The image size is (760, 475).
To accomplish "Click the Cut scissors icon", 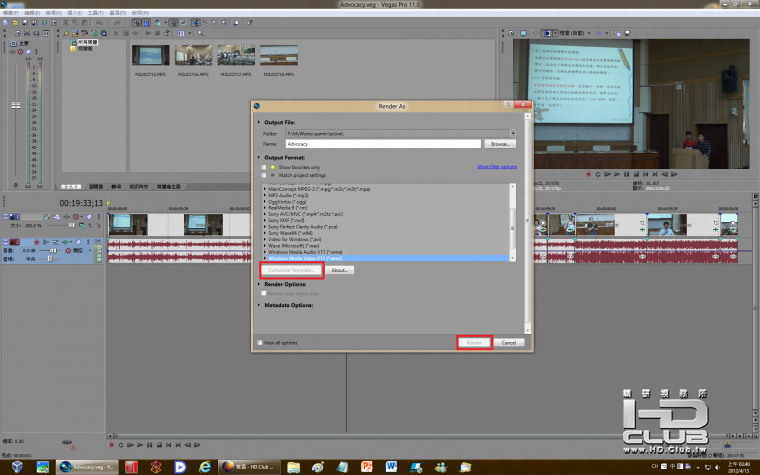I will 65,22.
